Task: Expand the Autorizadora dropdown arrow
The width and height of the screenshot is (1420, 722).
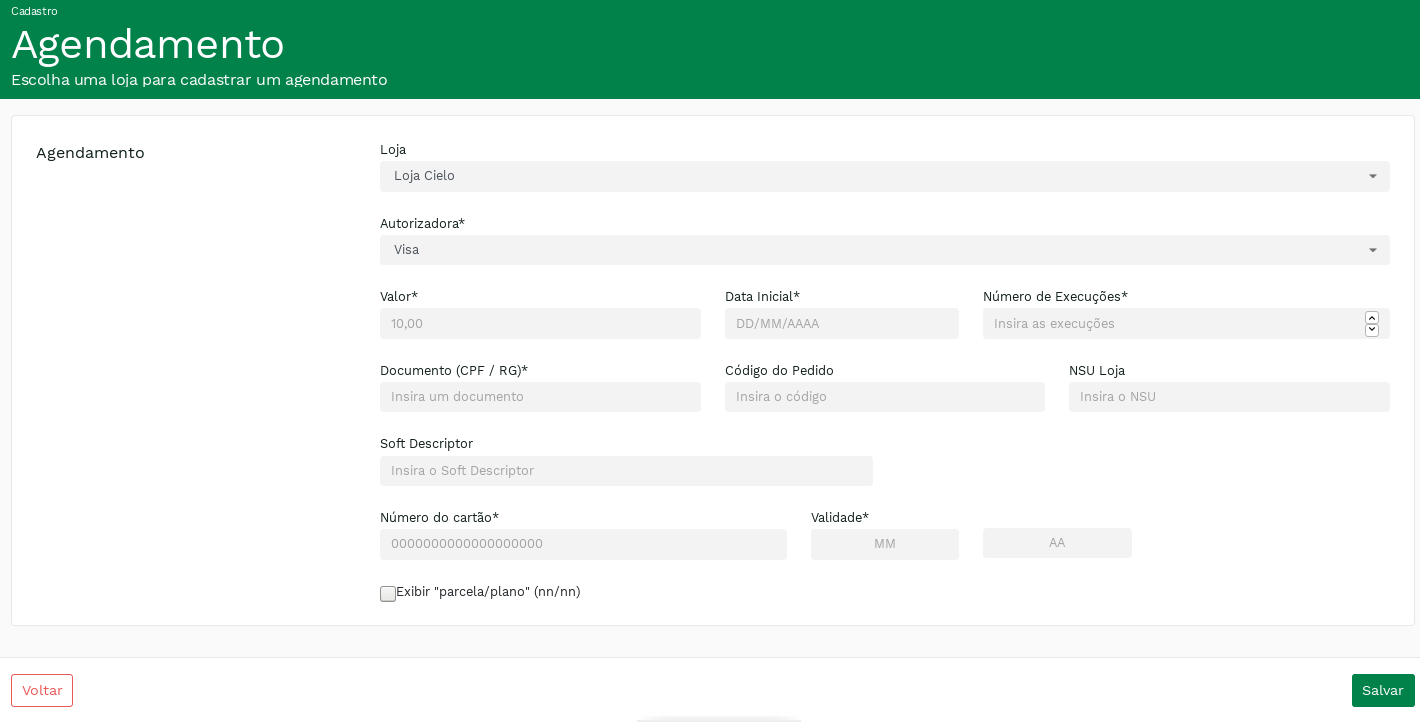Action: pyautogui.click(x=1372, y=251)
